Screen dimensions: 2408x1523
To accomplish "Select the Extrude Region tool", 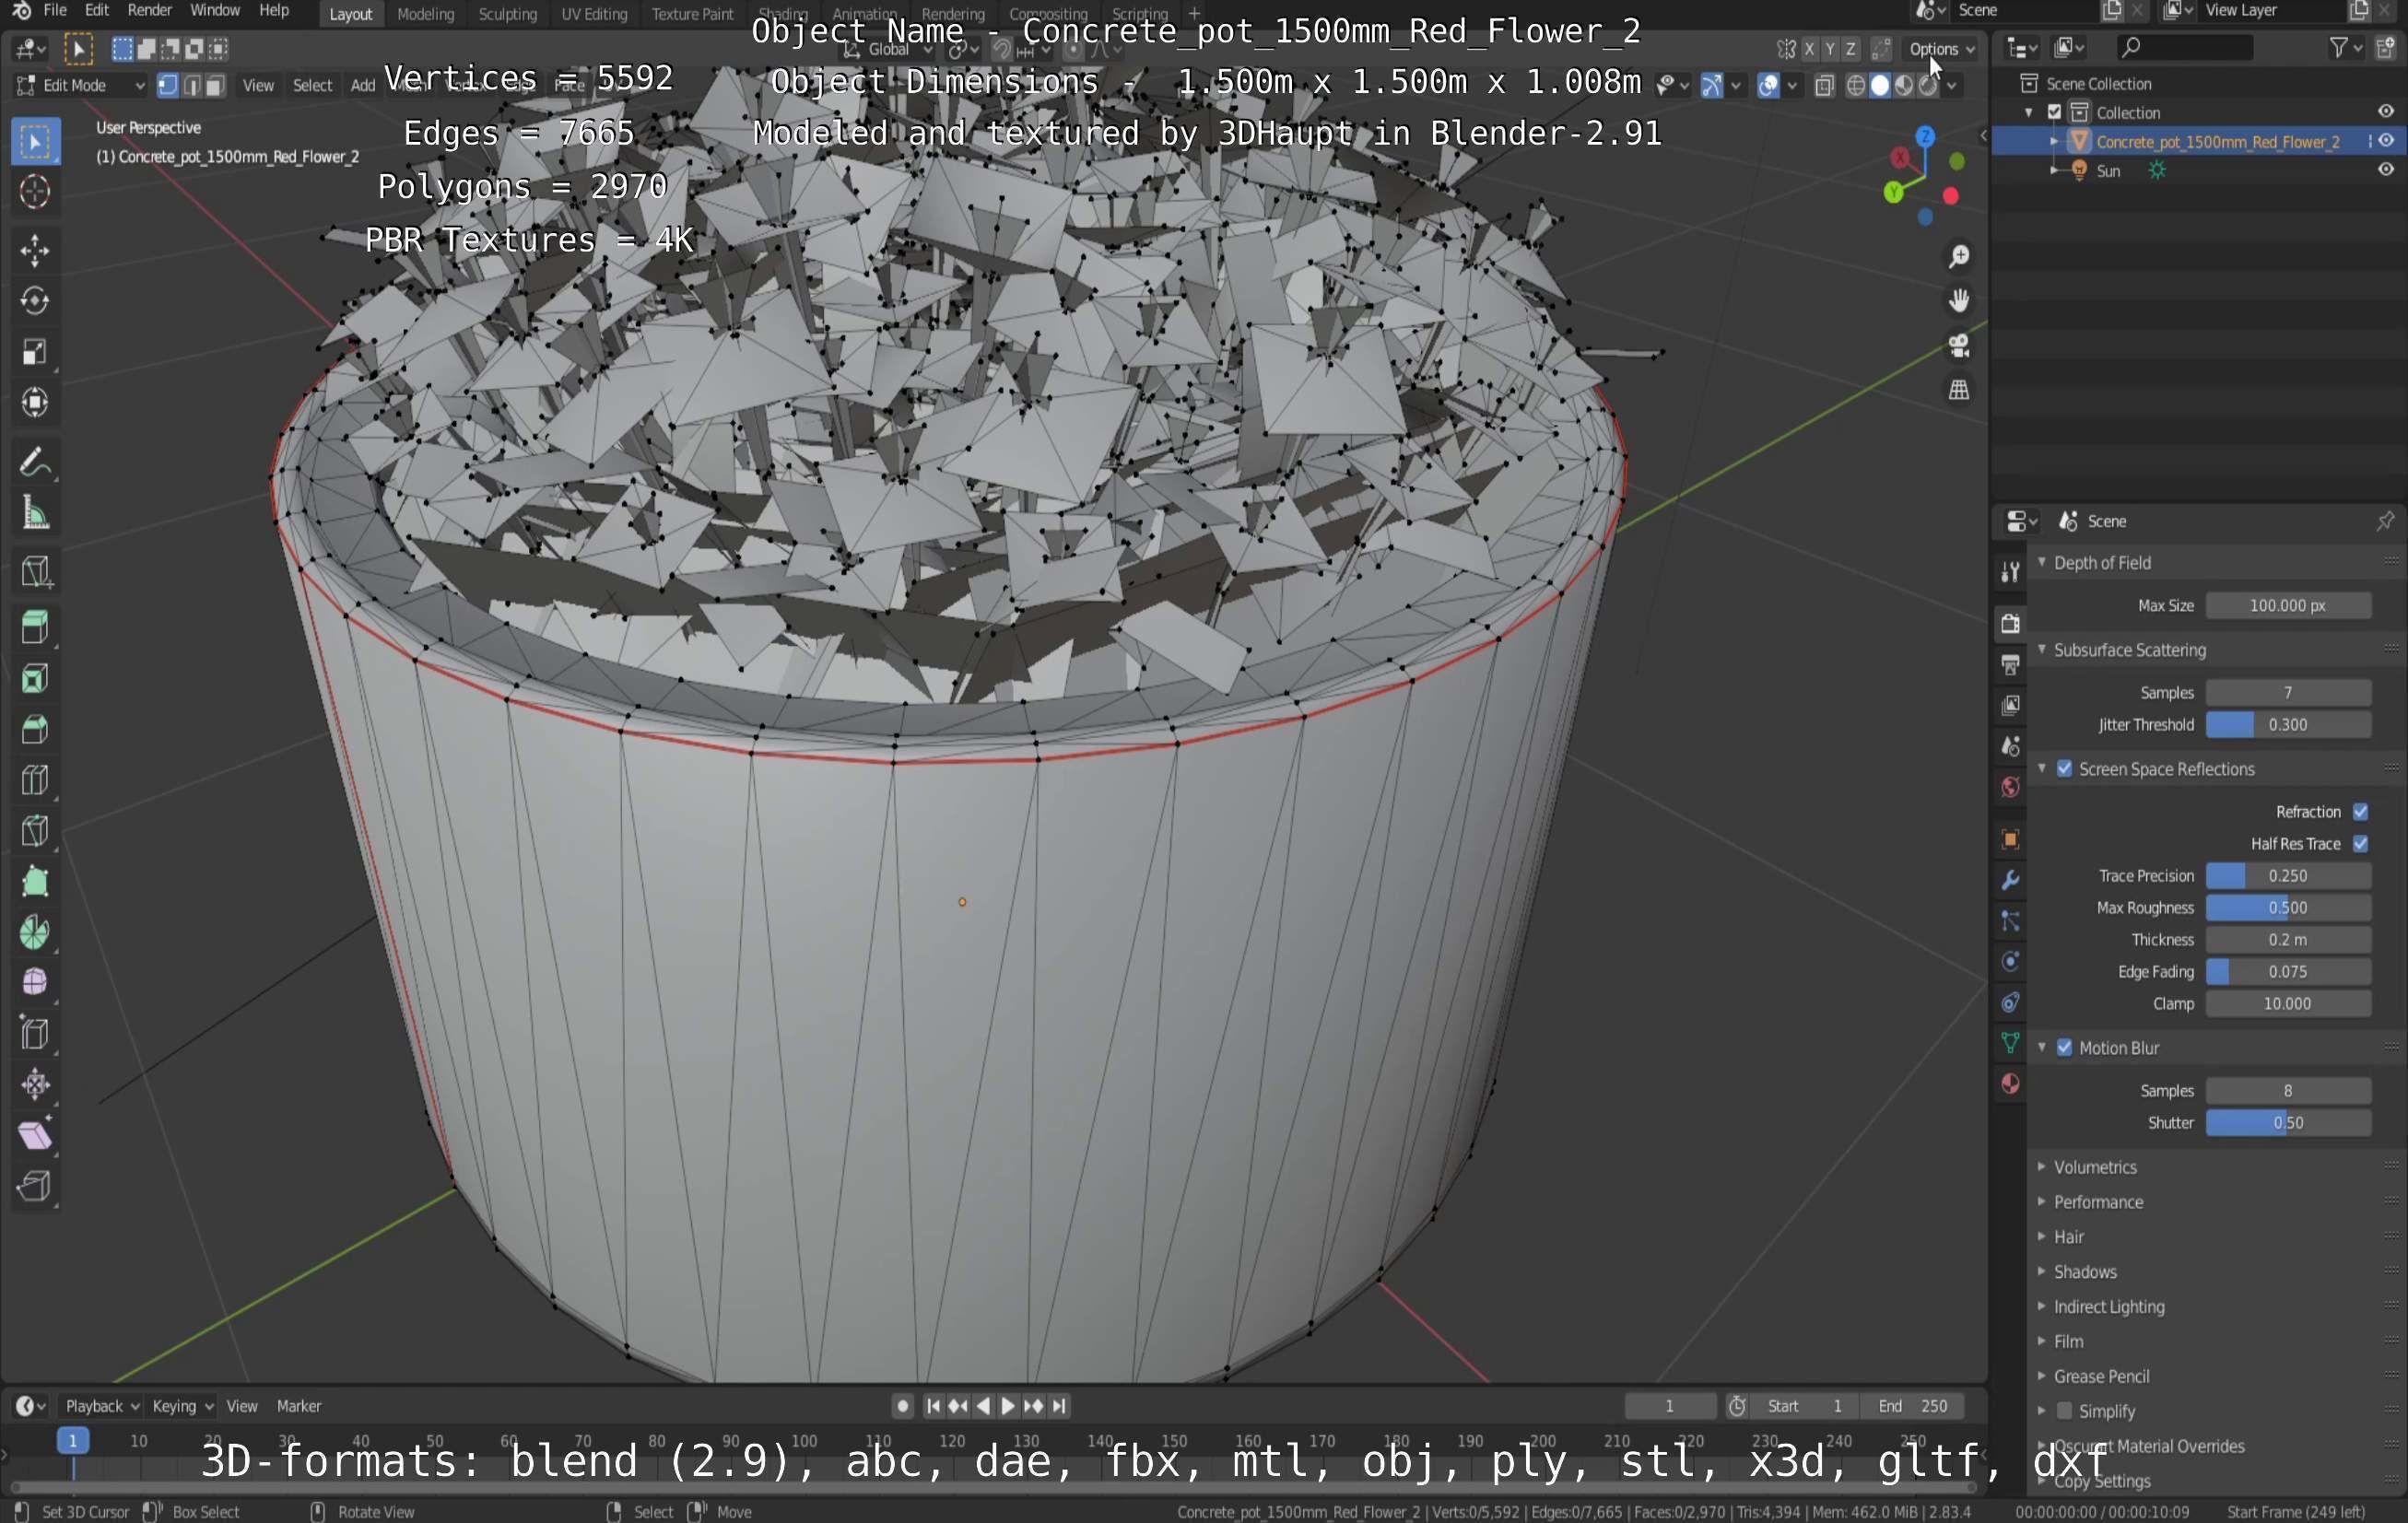I will [x=35, y=627].
